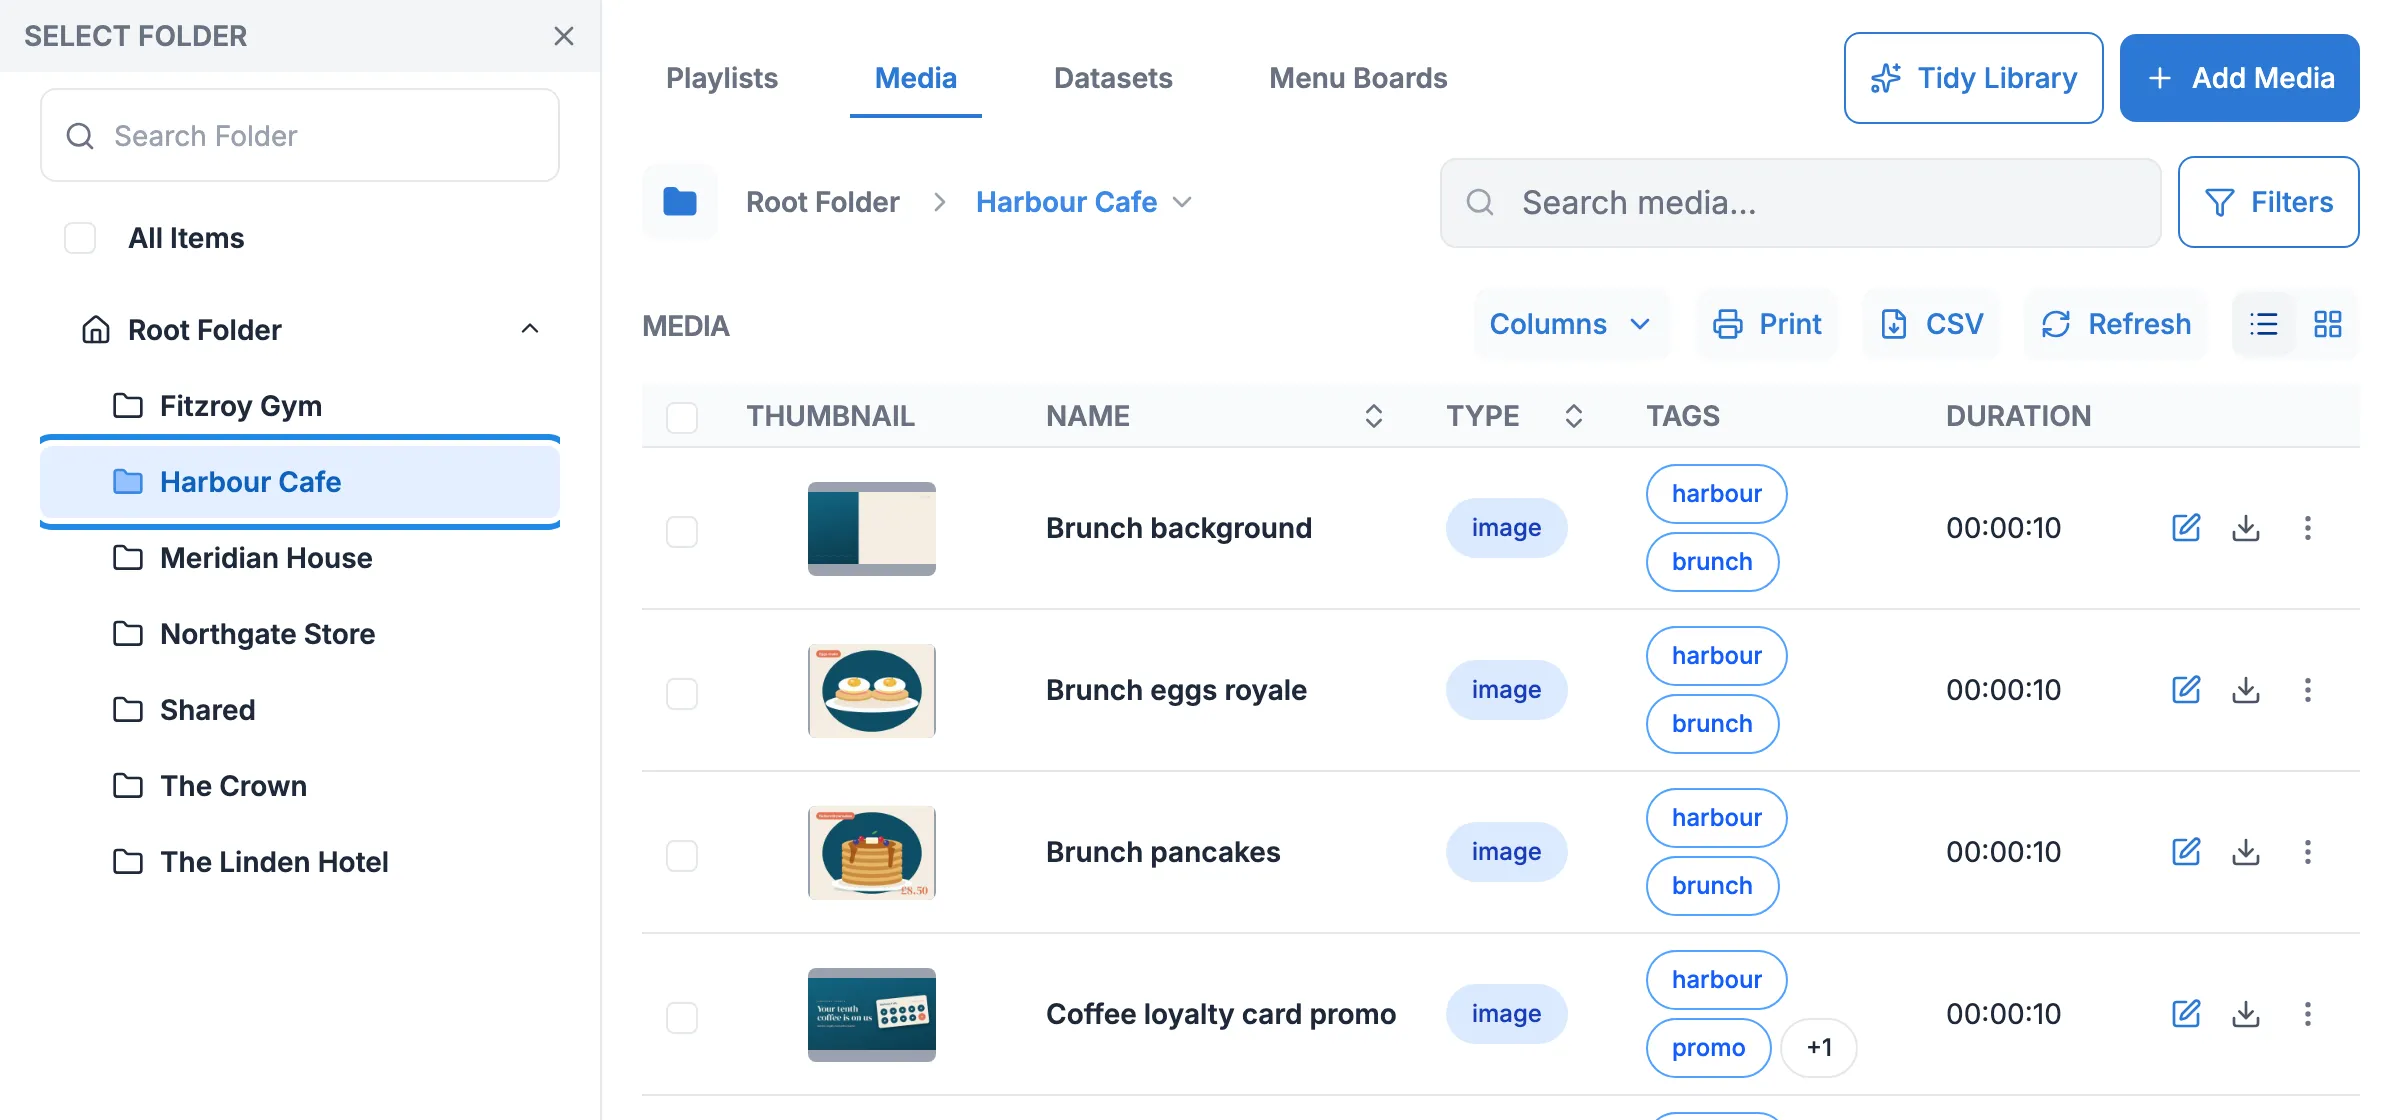Switch to grid view layout
This screenshot has height=1120, width=2400.
(2328, 324)
